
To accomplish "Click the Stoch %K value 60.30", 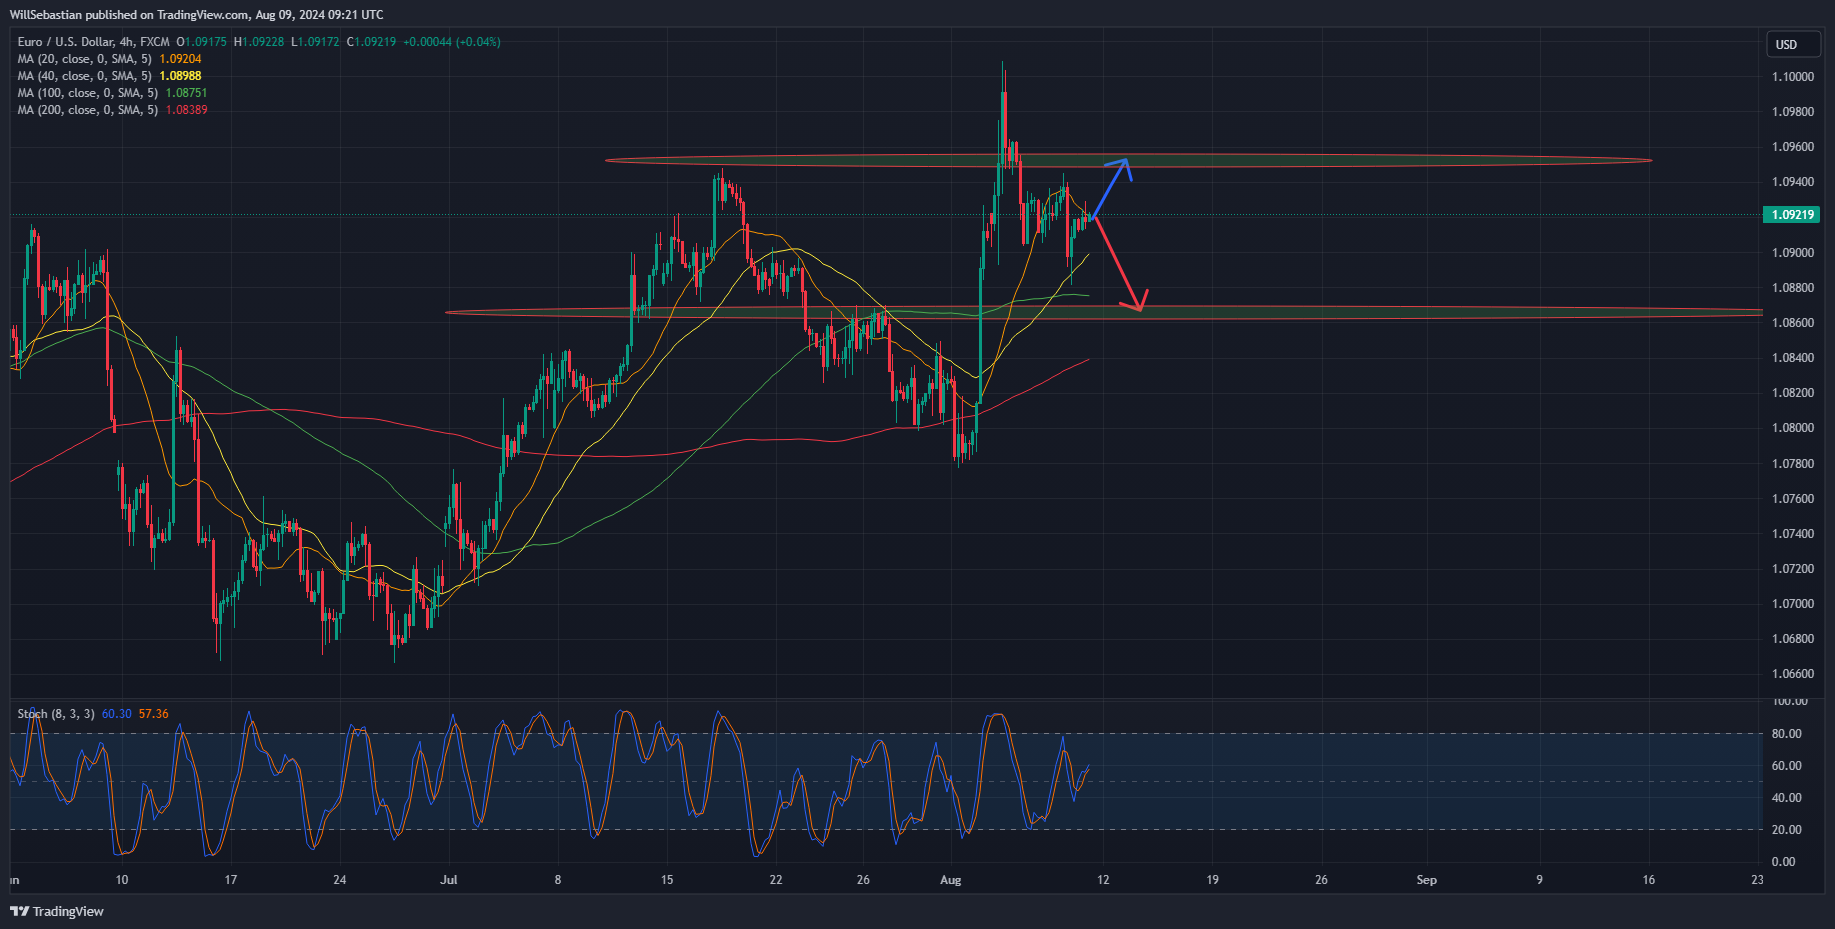I will click(x=116, y=714).
